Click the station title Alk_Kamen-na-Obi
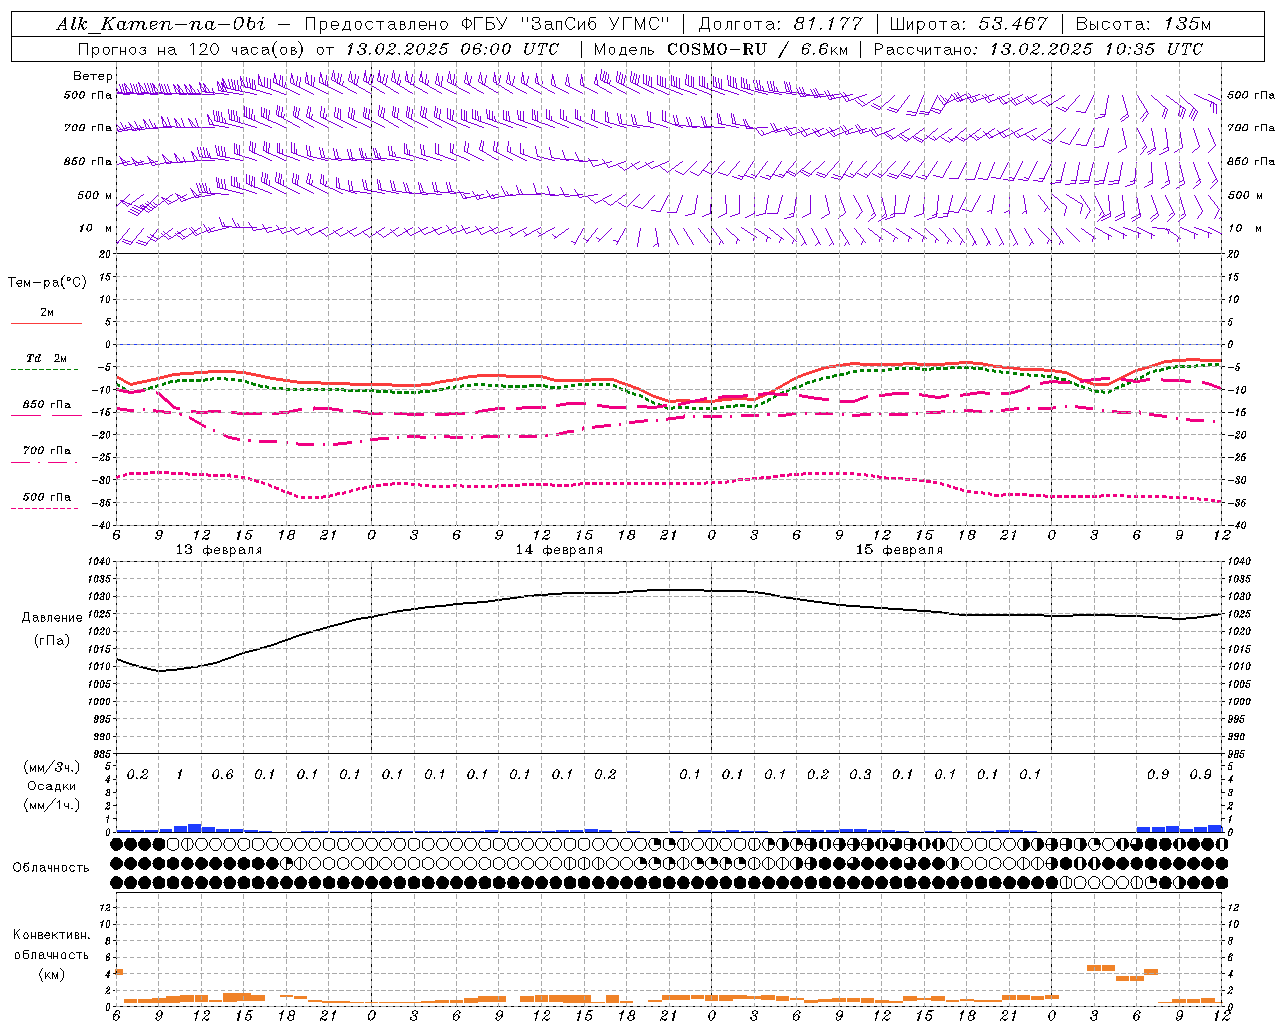The image size is (1280, 1024). (x=161, y=24)
